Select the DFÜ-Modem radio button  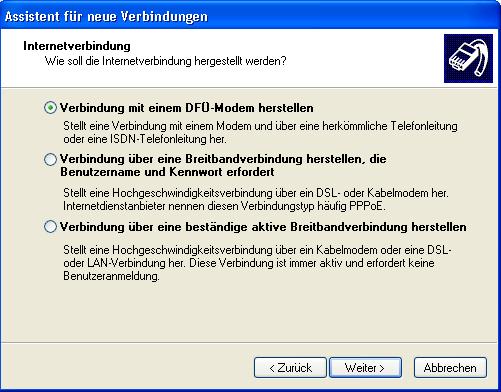(x=50, y=108)
